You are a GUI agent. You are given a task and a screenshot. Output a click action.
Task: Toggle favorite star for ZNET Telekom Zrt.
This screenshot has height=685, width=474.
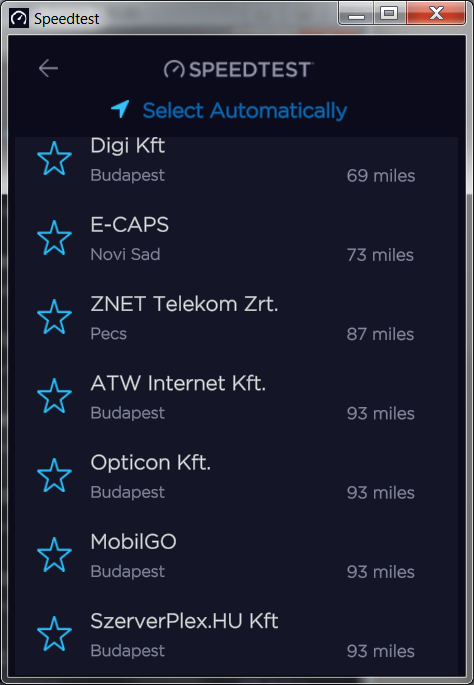(54, 317)
